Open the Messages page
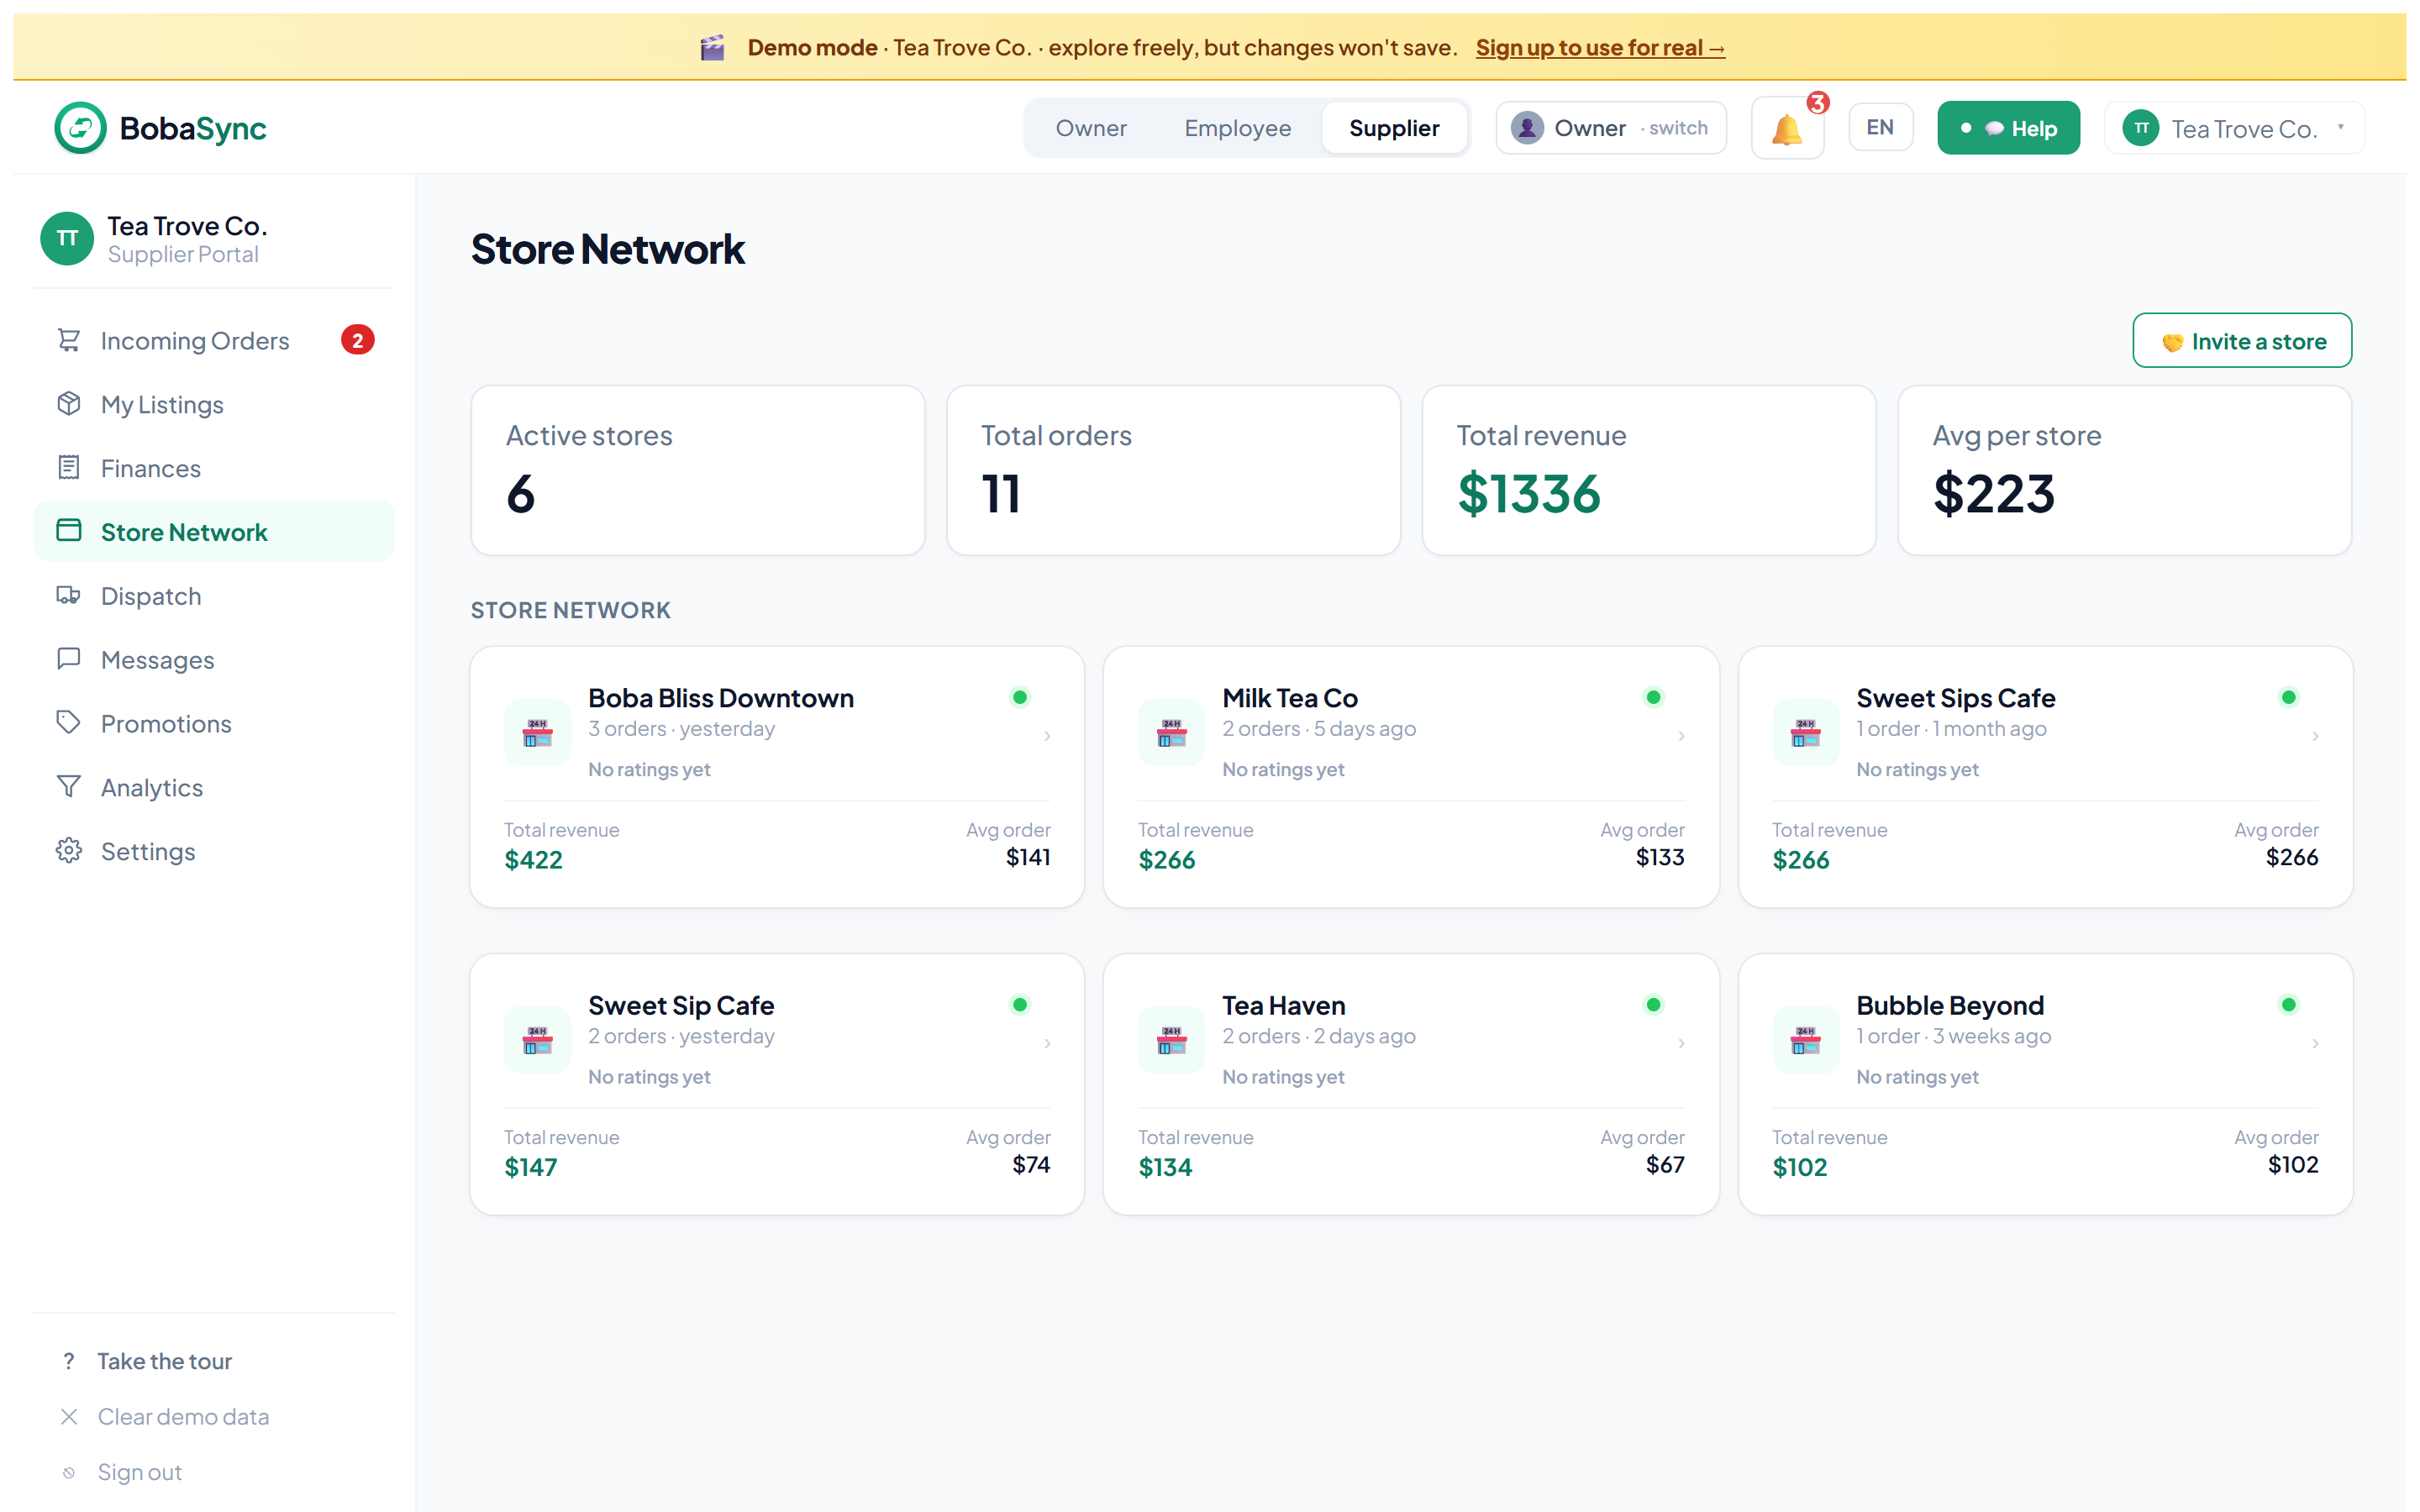The width and height of the screenshot is (2420, 1512). (x=214, y=659)
